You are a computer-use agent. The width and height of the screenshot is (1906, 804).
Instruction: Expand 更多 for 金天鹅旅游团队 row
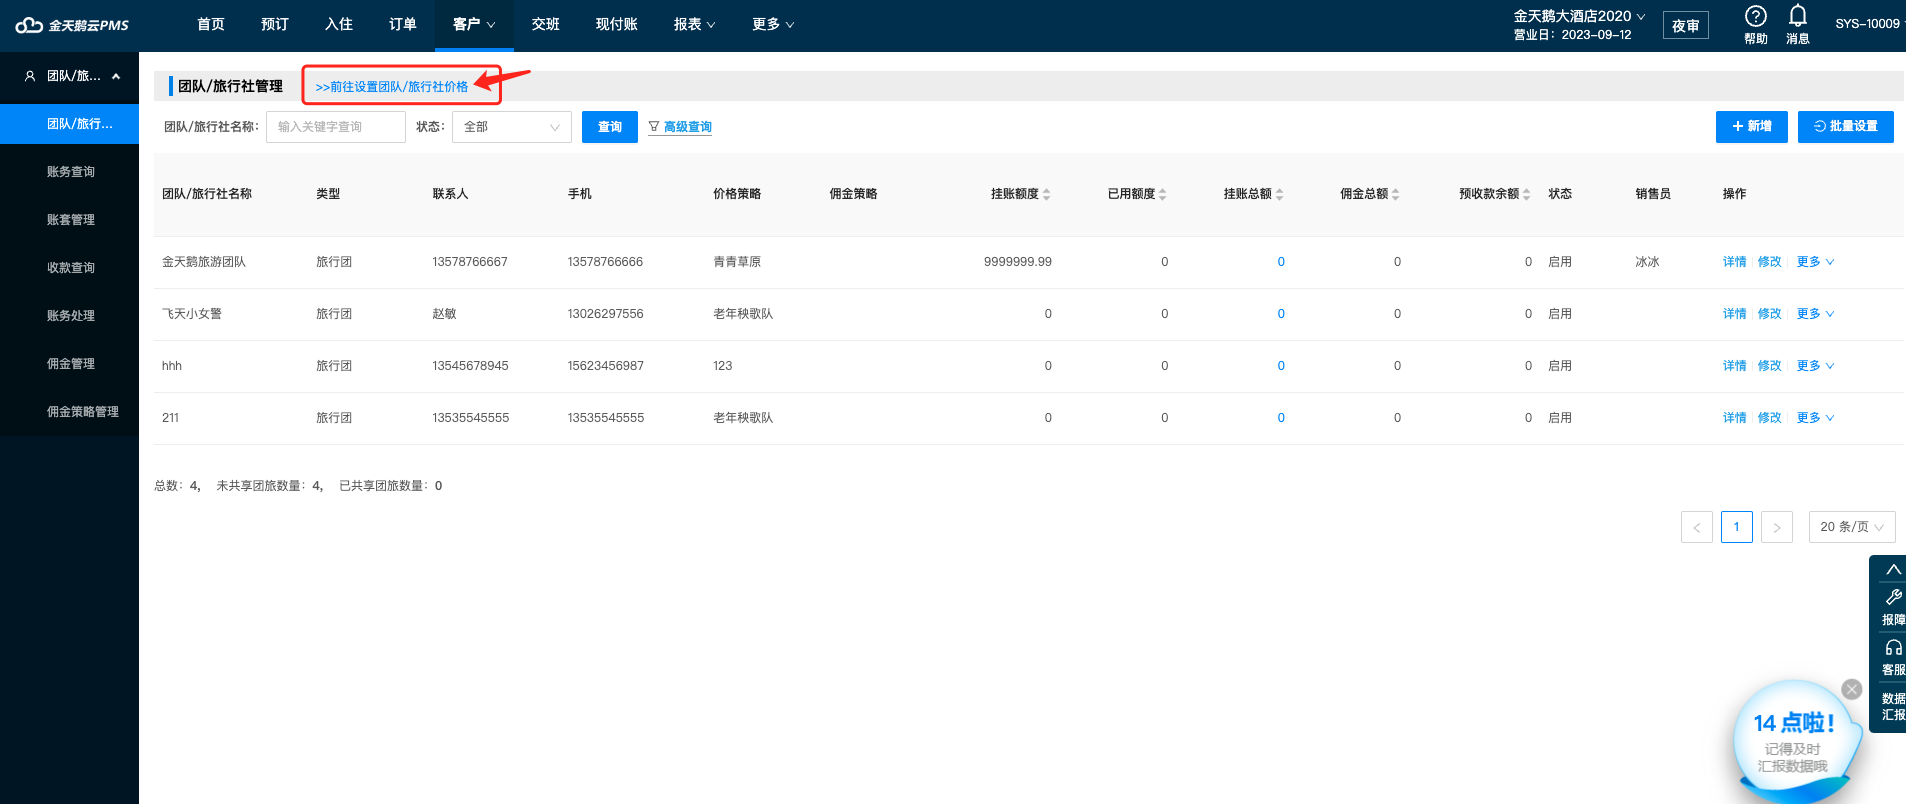(1815, 262)
